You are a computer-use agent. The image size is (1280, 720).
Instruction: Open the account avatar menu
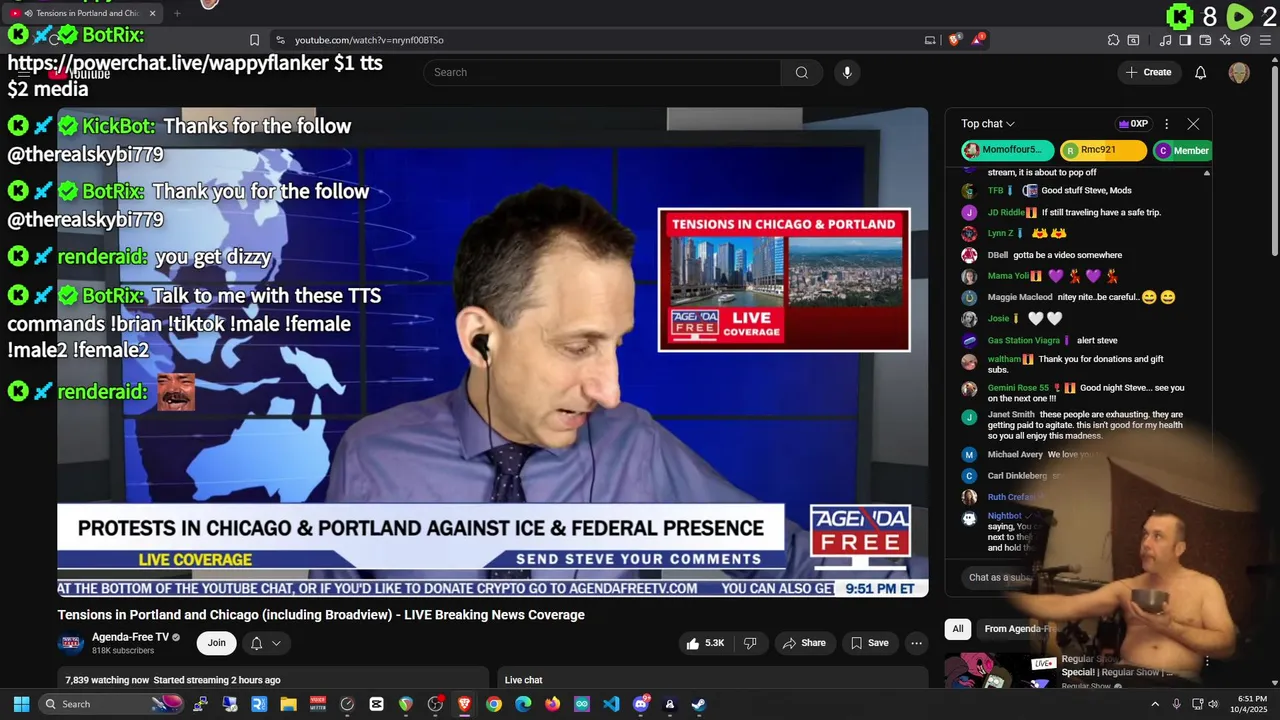click(x=1239, y=72)
